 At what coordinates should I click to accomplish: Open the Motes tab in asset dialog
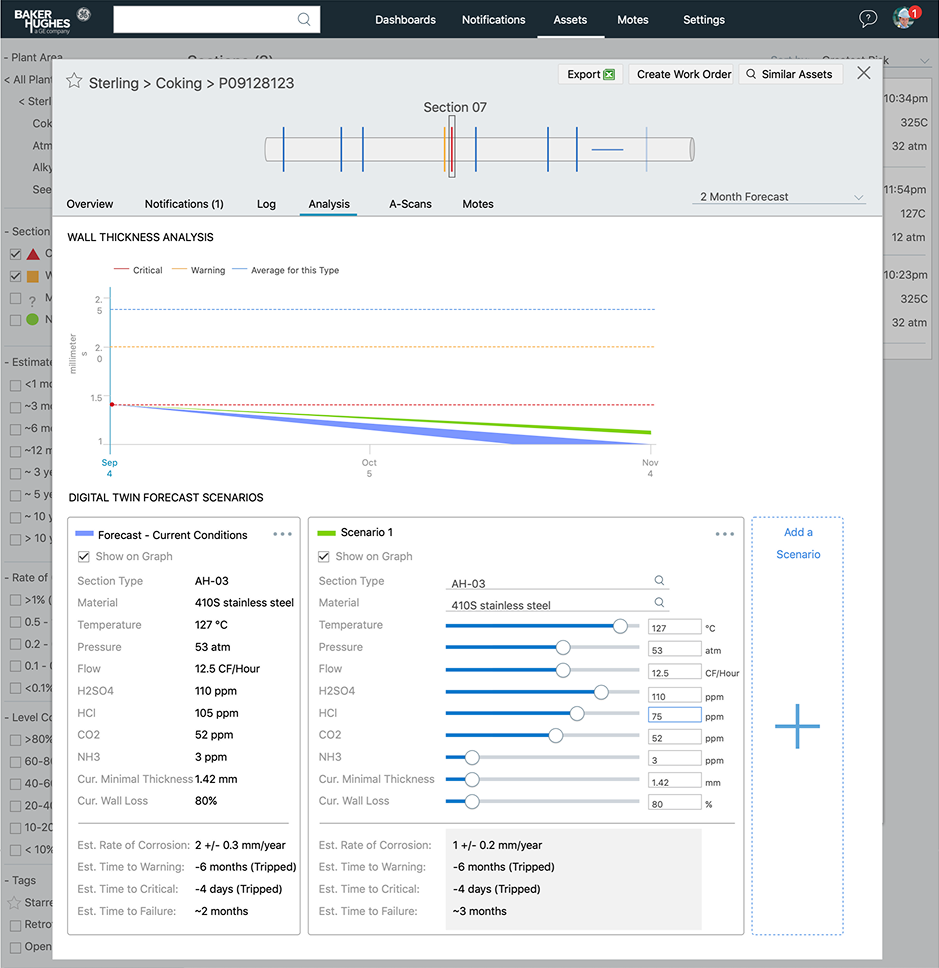[x=478, y=204]
